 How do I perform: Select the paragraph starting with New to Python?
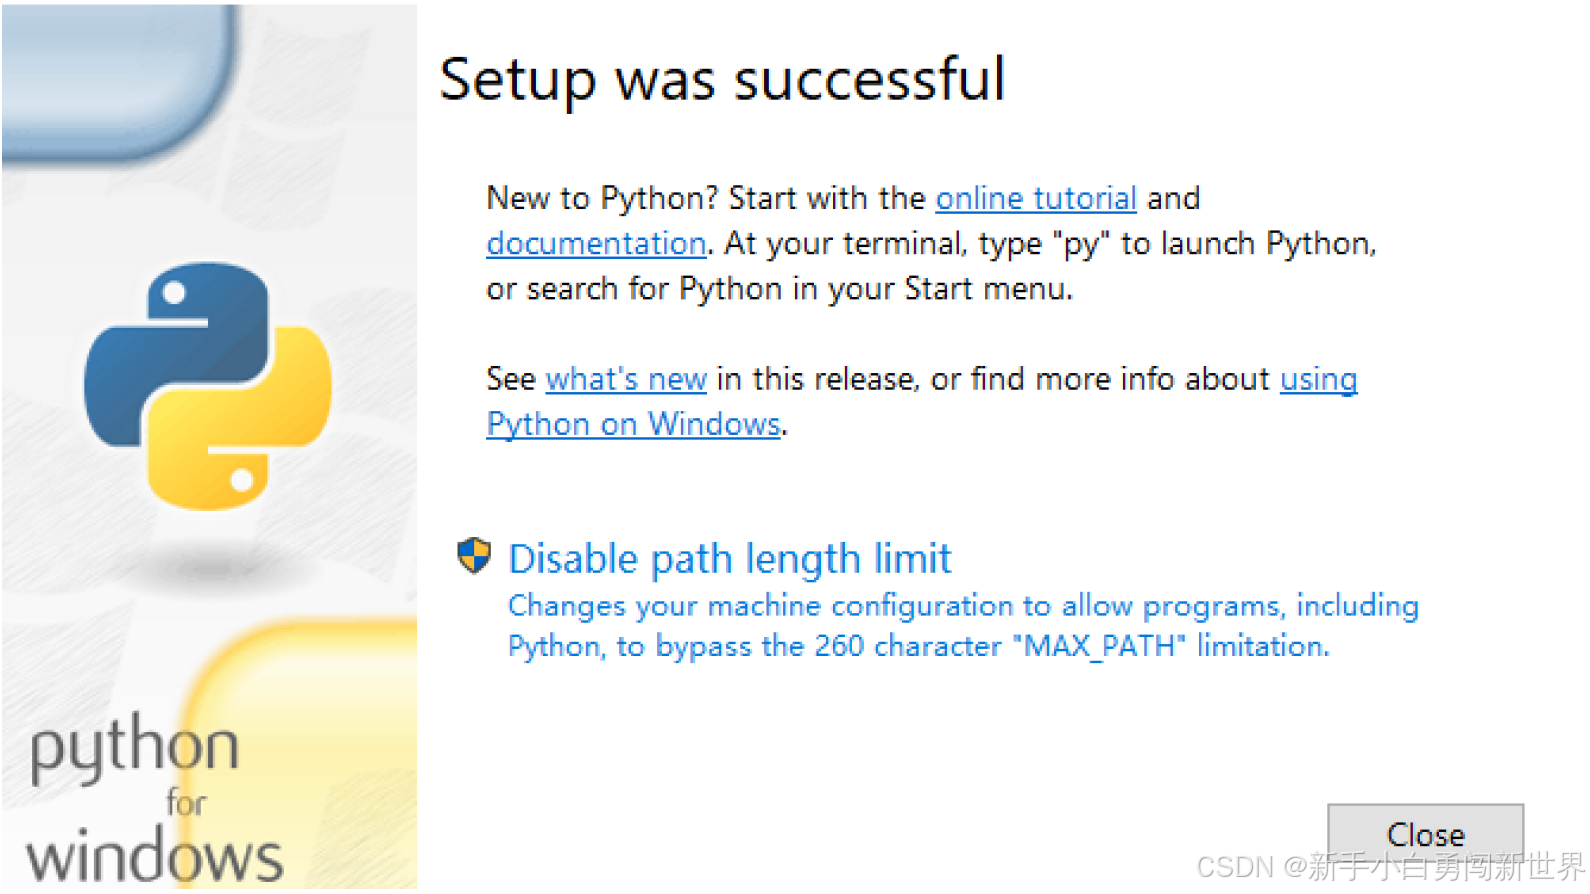[930, 243]
